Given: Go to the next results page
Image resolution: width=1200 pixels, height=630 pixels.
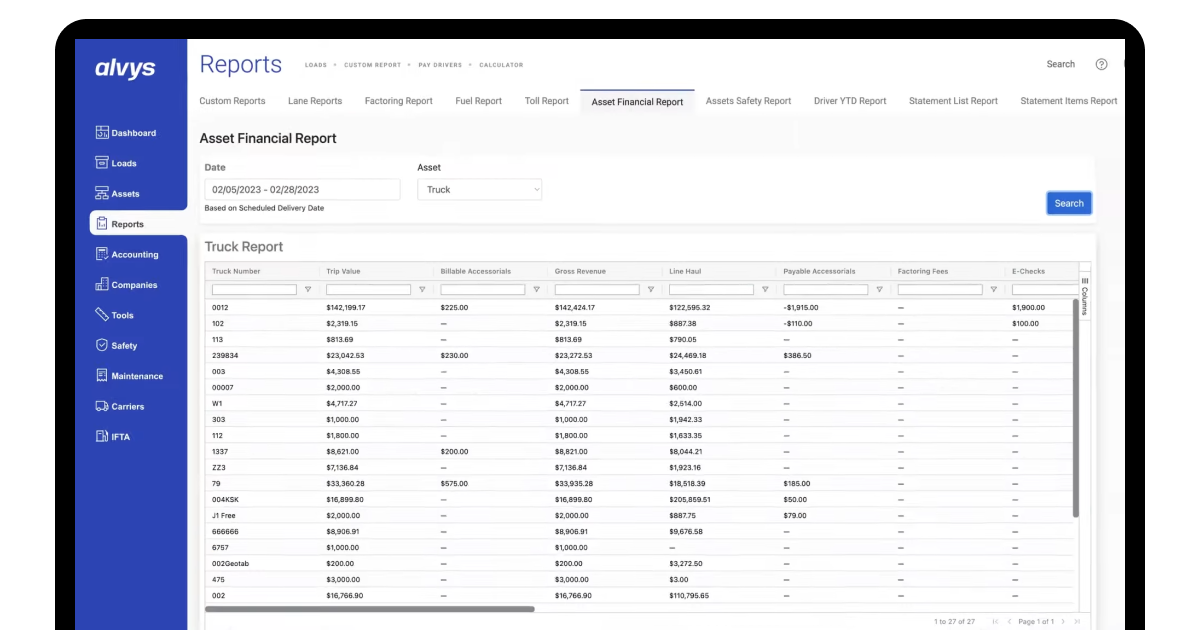Looking at the screenshot, I should tap(1063, 622).
